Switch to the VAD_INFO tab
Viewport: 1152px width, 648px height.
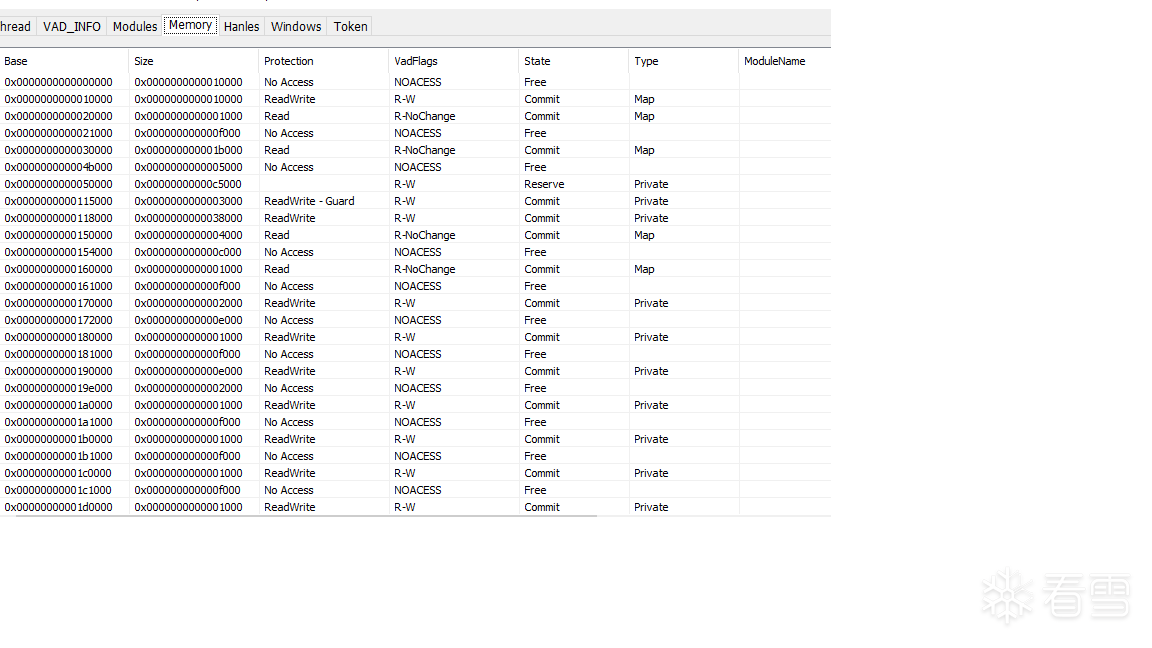click(x=72, y=26)
